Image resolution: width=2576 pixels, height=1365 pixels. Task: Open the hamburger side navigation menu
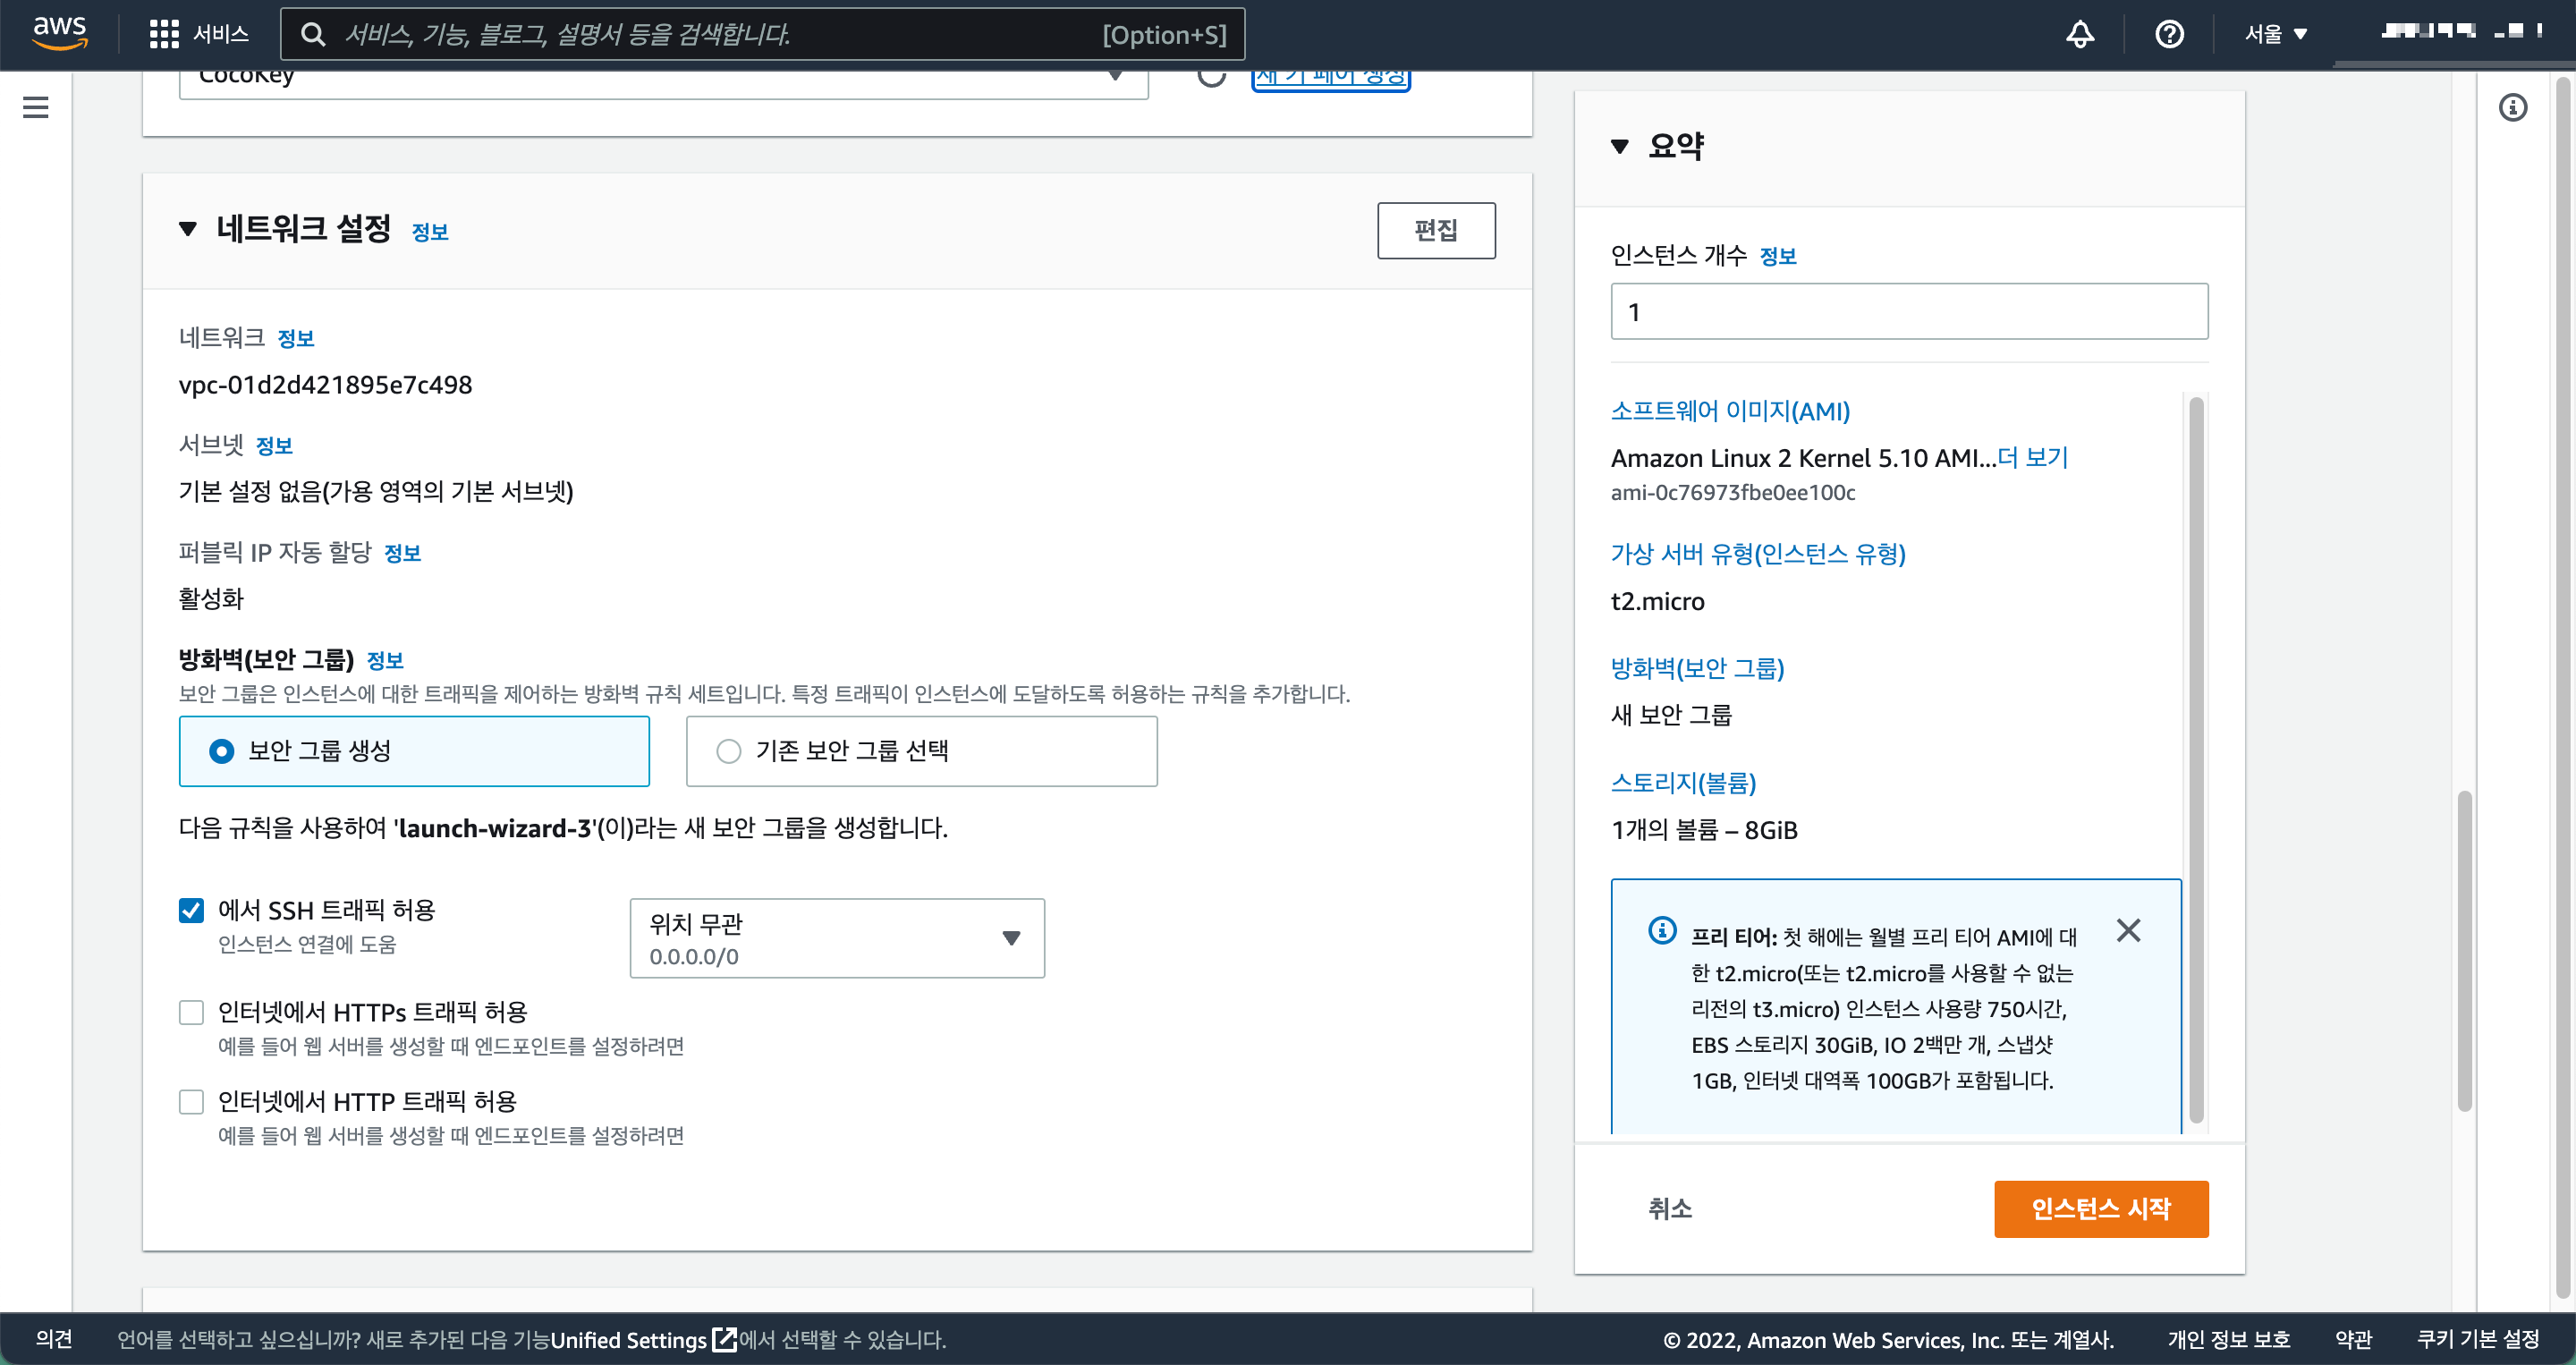click(x=36, y=107)
